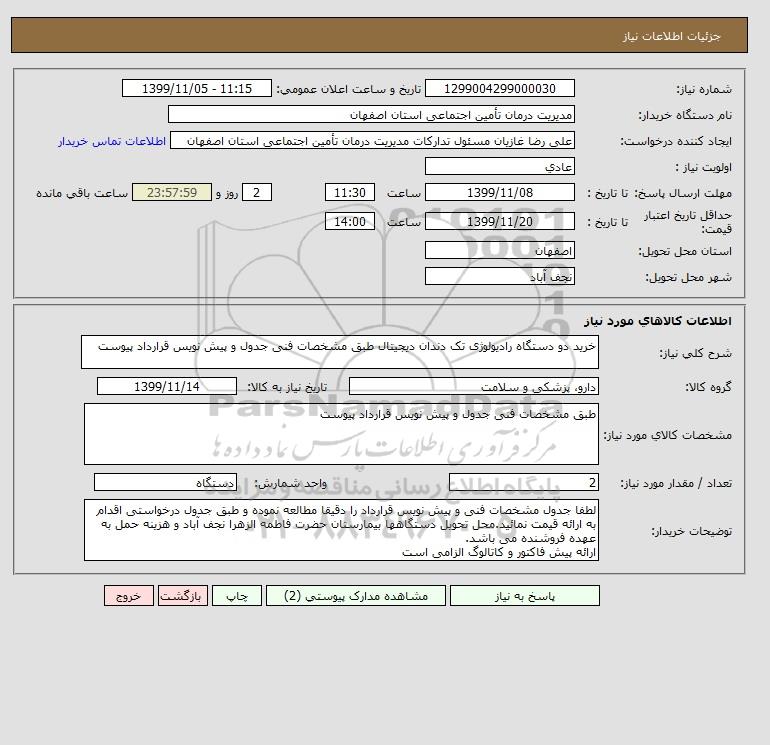Open the اطلاعات تماس خریدار link
This screenshot has width=770, height=745.
(x=112, y=141)
